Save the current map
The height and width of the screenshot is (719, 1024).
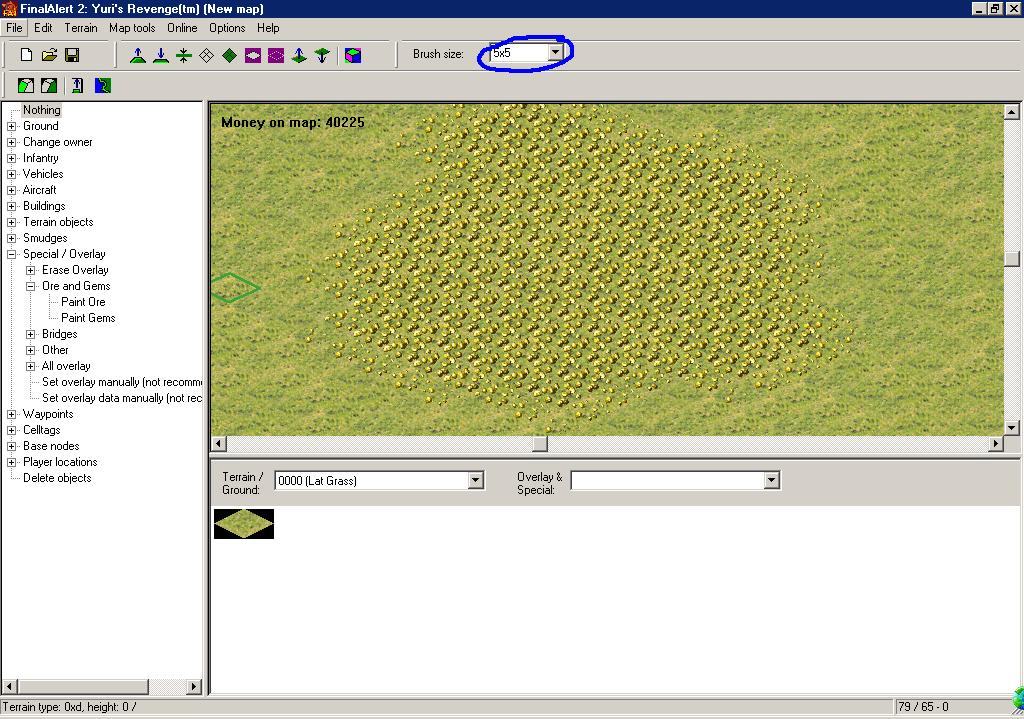coord(73,55)
